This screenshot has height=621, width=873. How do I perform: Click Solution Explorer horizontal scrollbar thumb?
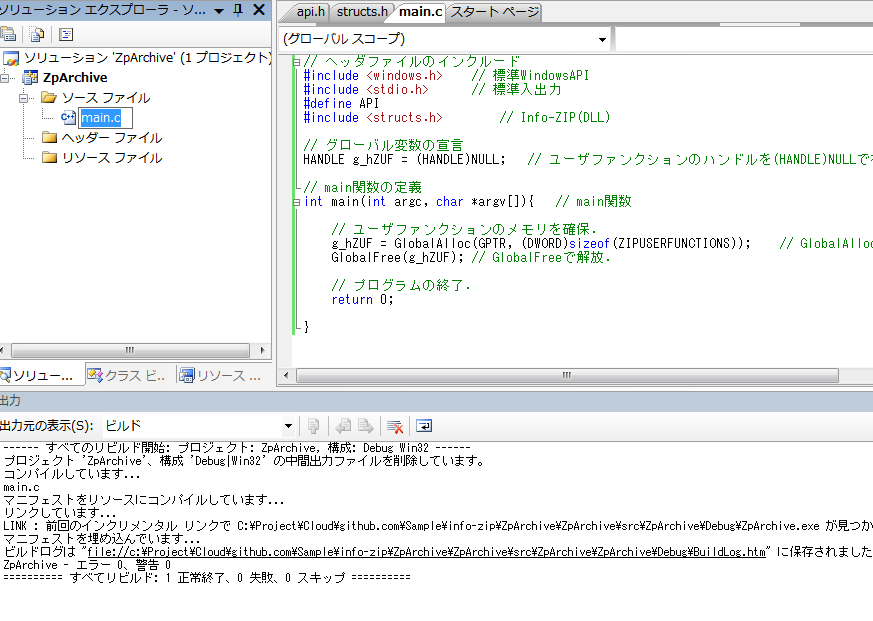coord(130,350)
